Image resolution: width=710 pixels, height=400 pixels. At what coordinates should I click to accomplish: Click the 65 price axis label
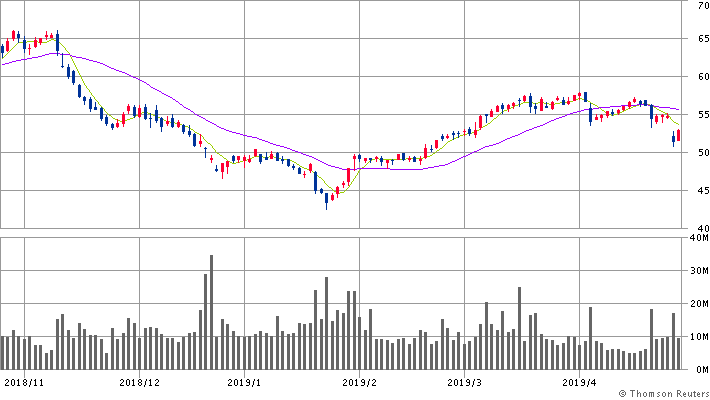click(703, 39)
